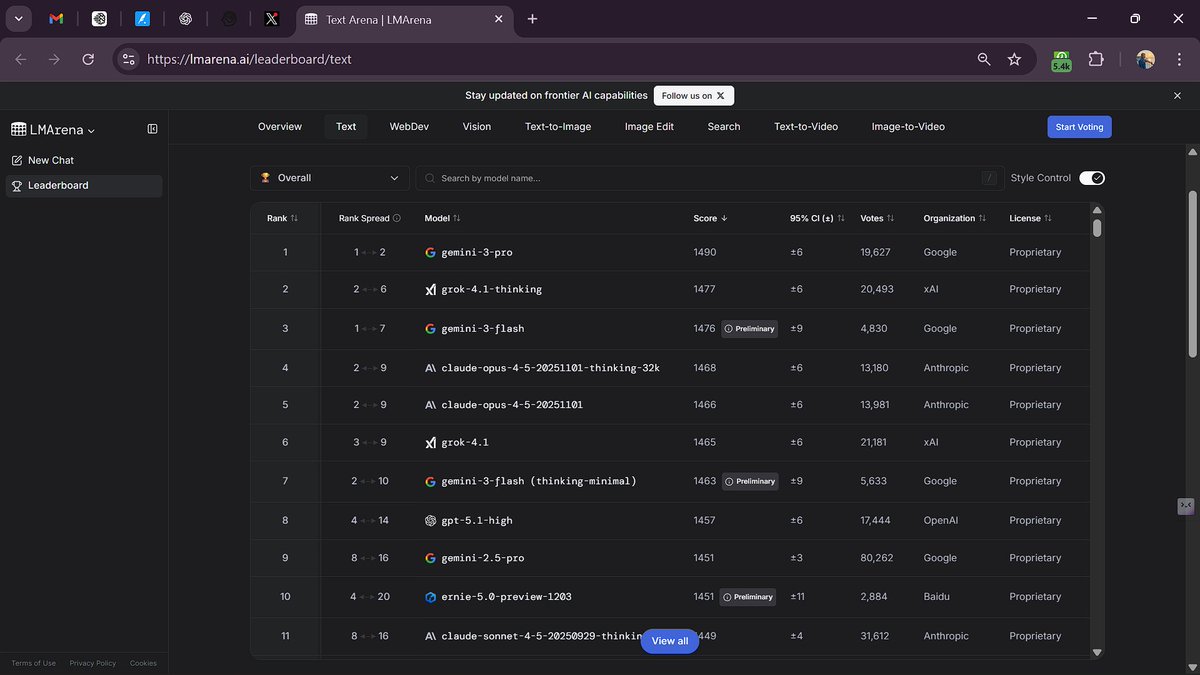1200x675 pixels.
Task: Click the grok-4.1-thinking model name
Action: click(x=492, y=289)
